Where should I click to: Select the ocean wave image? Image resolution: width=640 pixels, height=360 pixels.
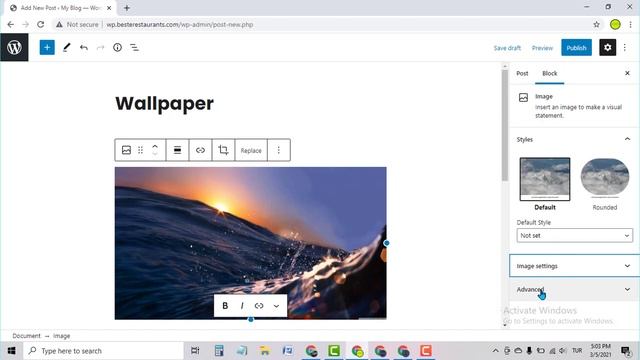[251, 243]
